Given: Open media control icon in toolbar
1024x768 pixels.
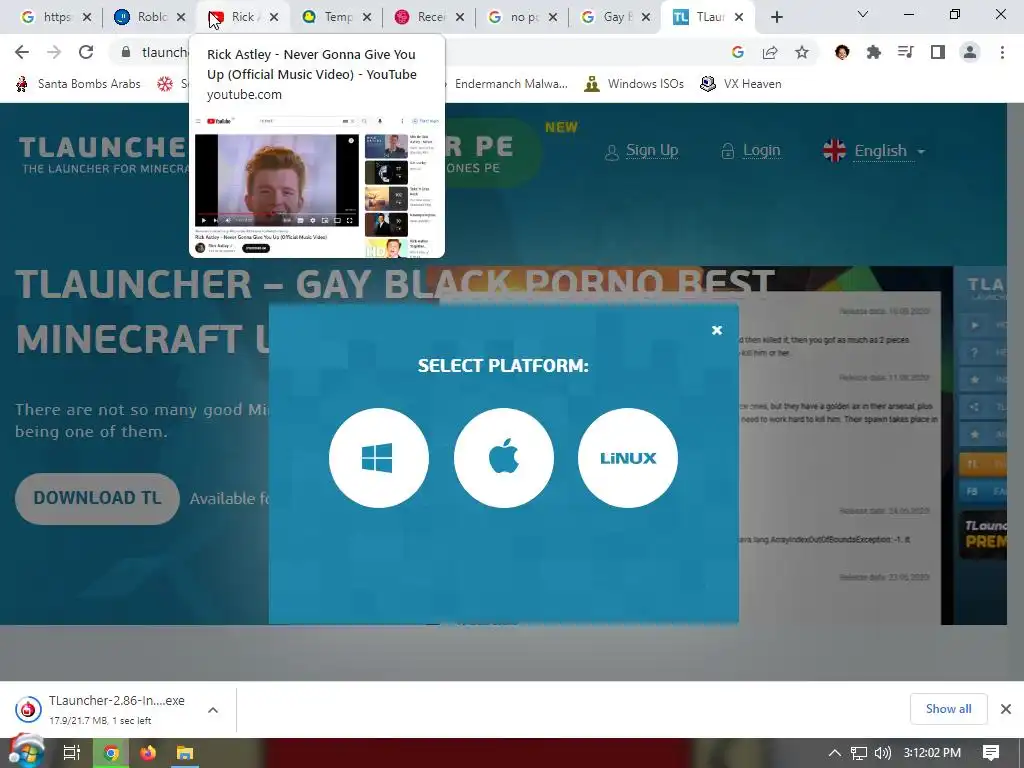Looking at the screenshot, I should pos(906,52).
